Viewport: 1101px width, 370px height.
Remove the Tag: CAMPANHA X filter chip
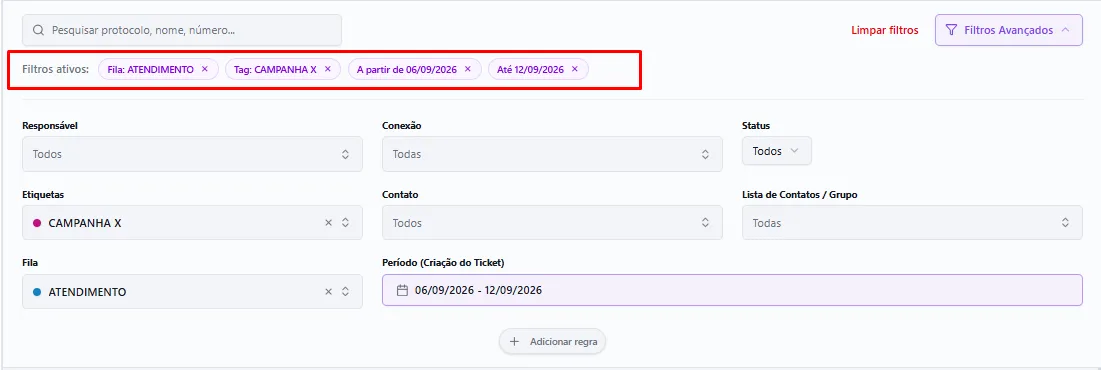(x=327, y=69)
